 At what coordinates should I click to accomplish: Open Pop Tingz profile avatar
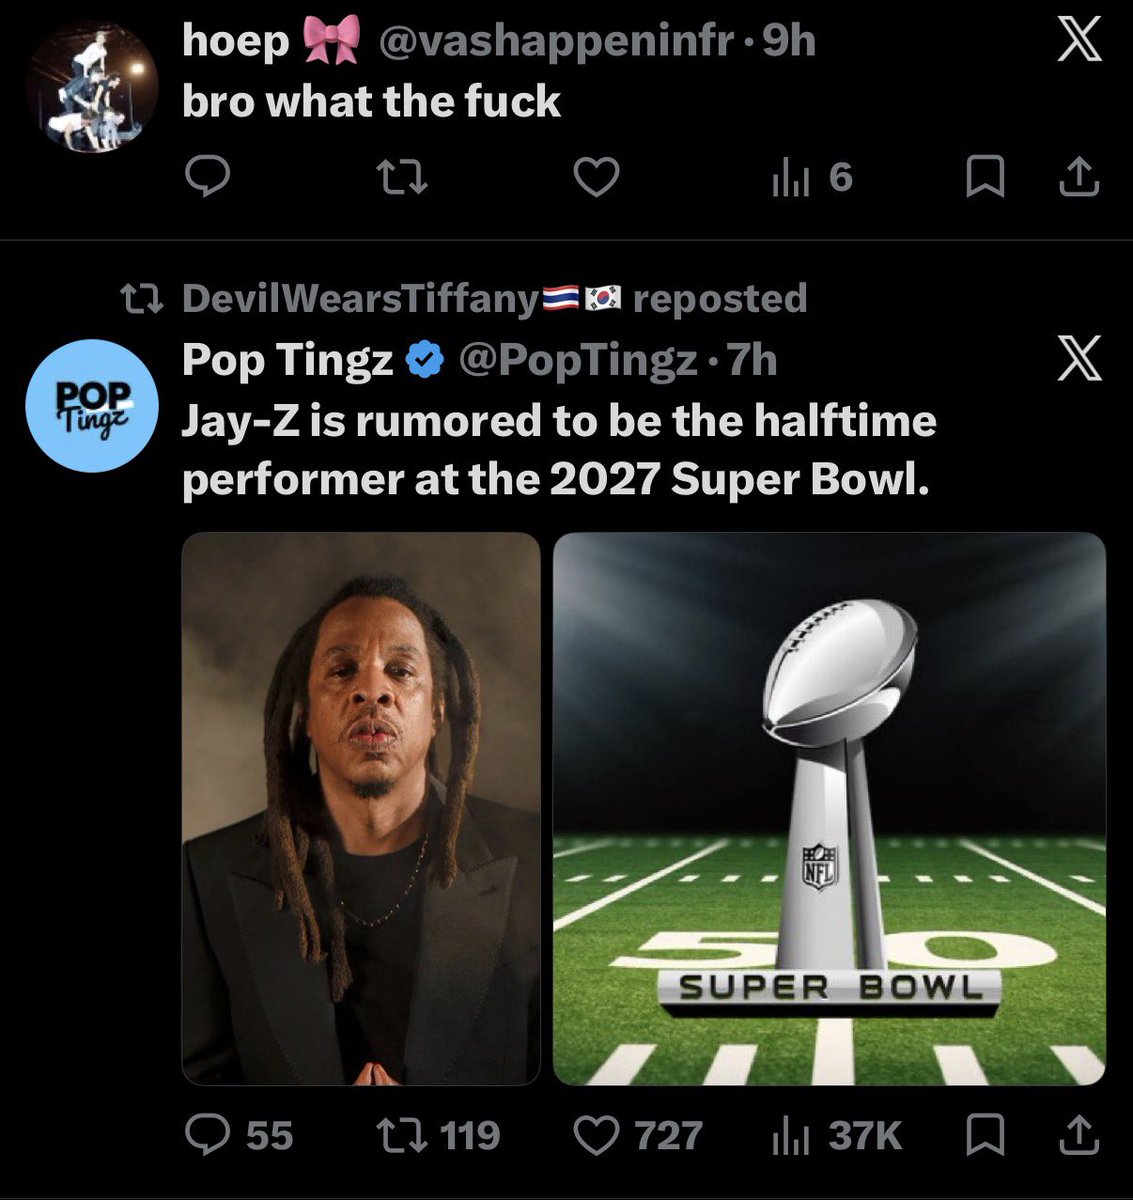(92, 406)
